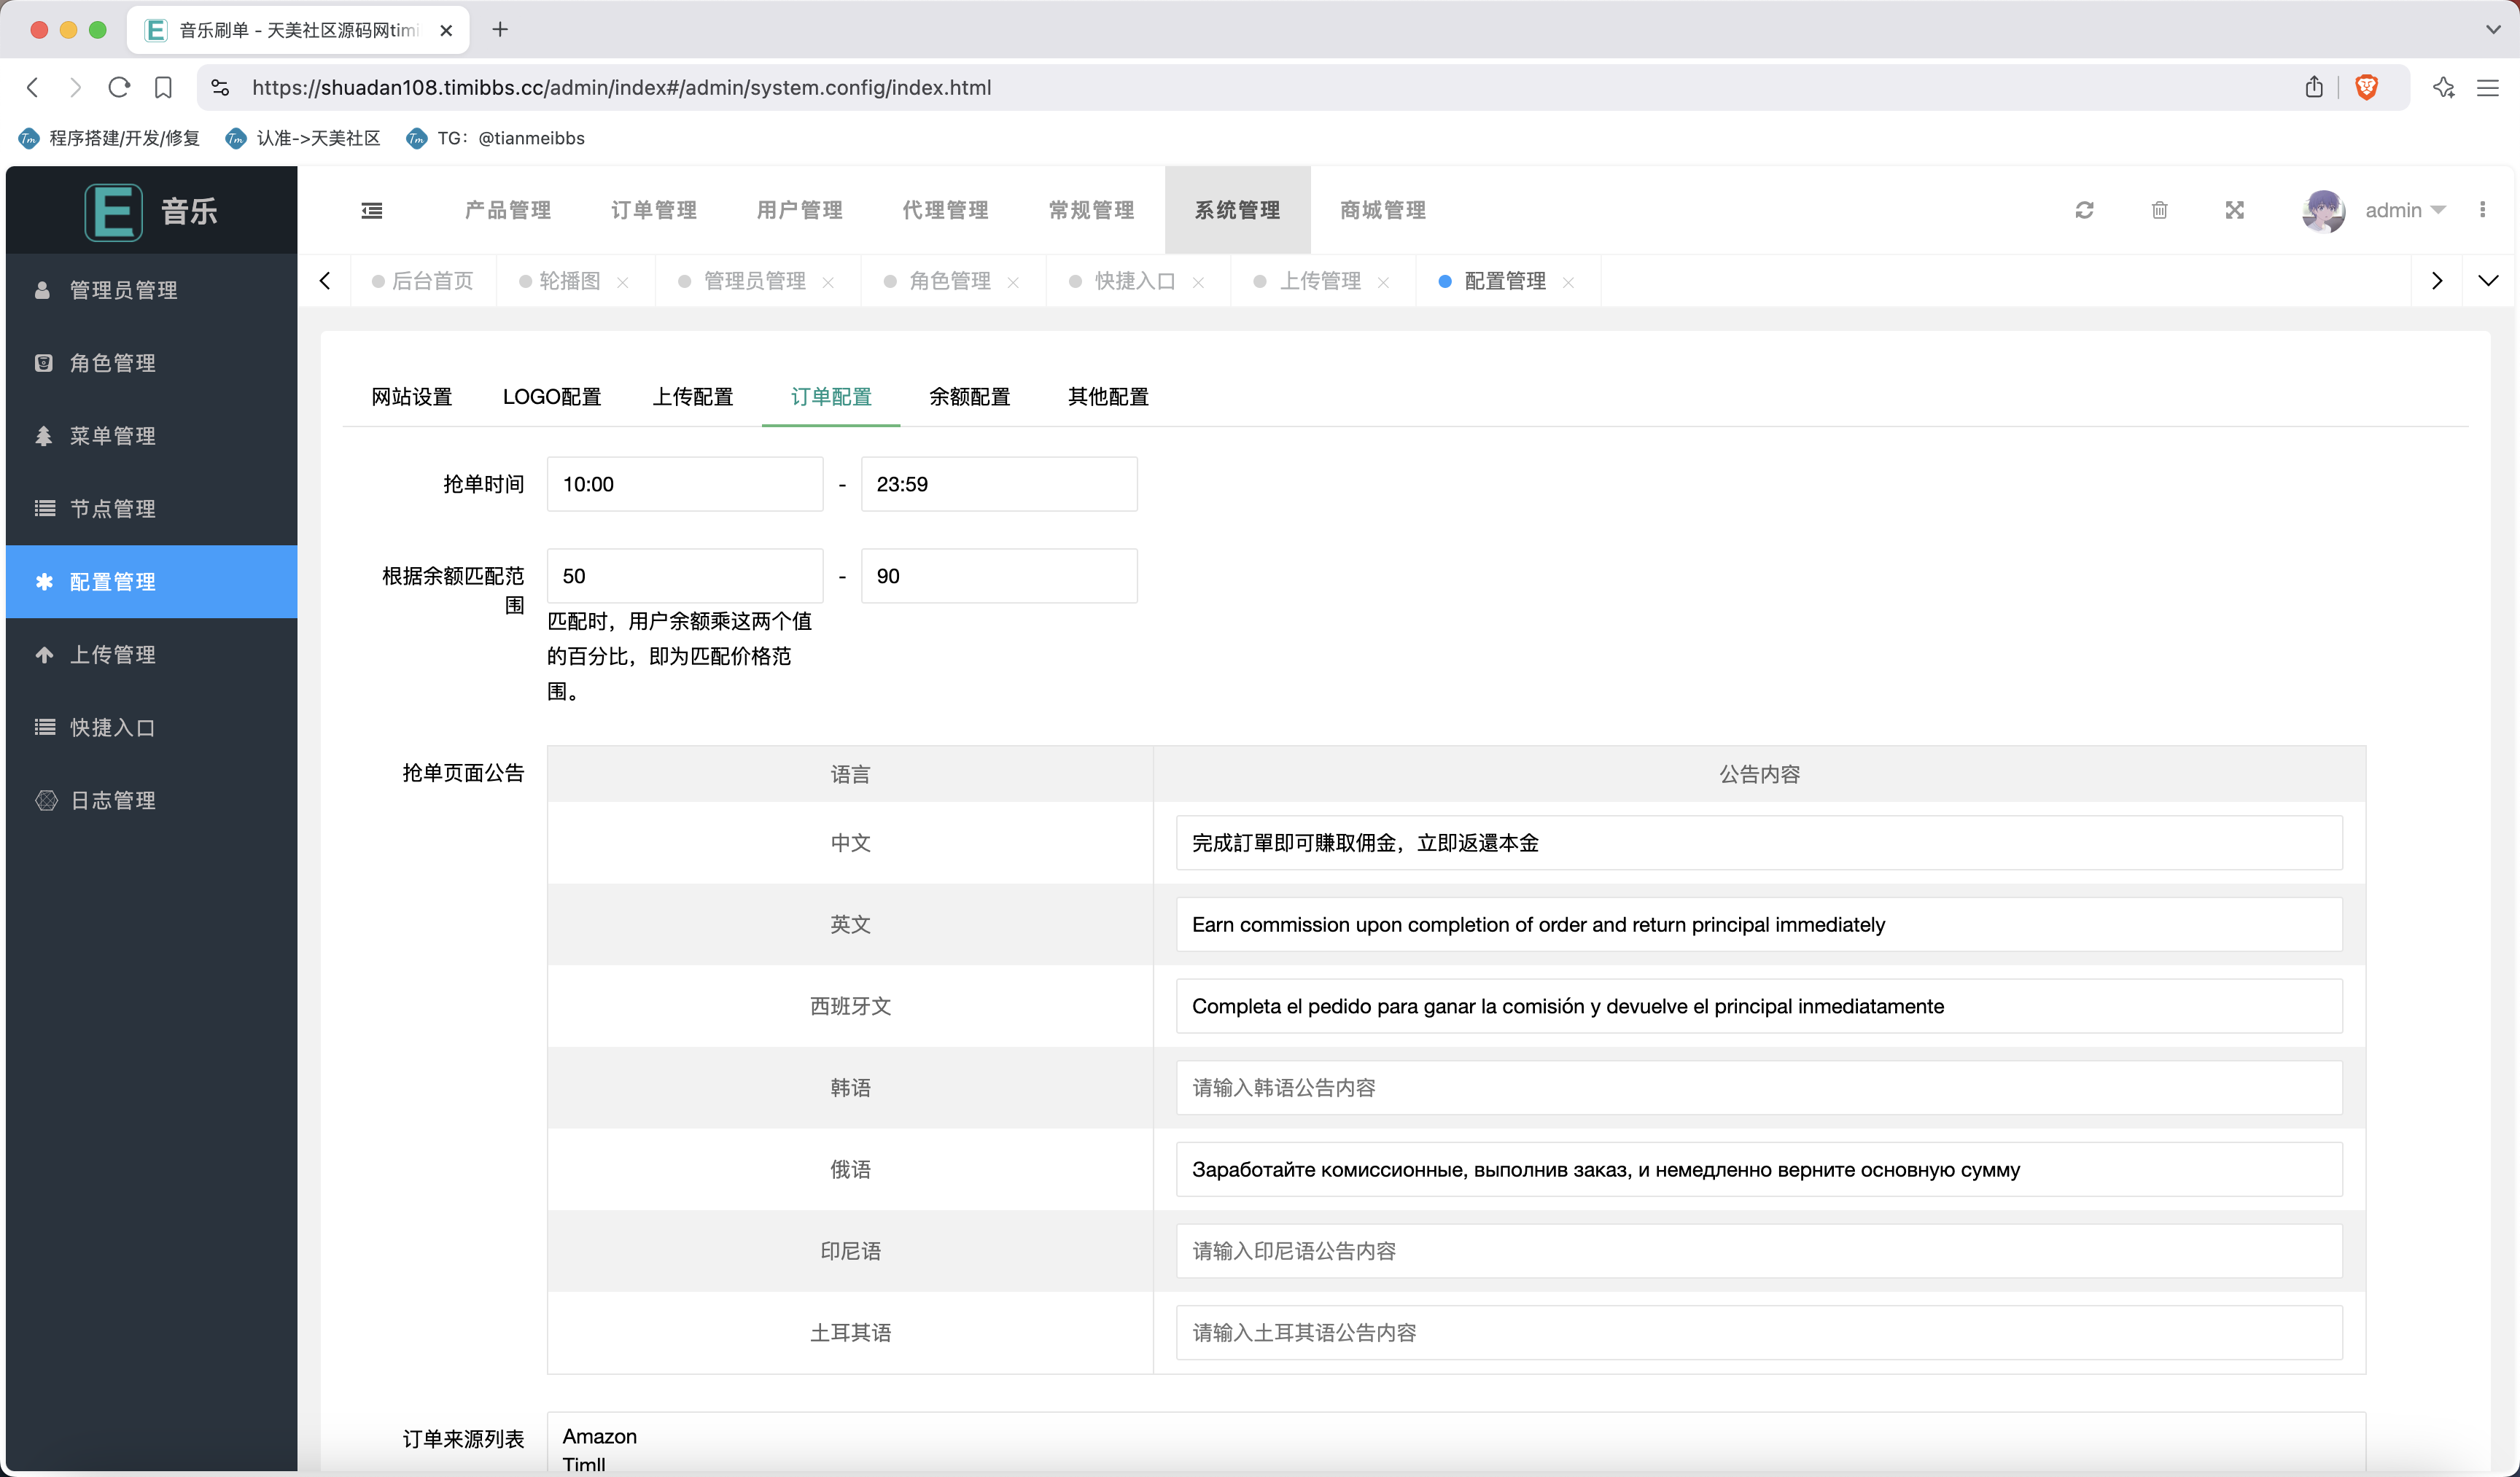Open the 代理管理 top menu
Image resolution: width=2520 pixels, height=1477 pixels.
pyautogui.click(x=946, y=210)
